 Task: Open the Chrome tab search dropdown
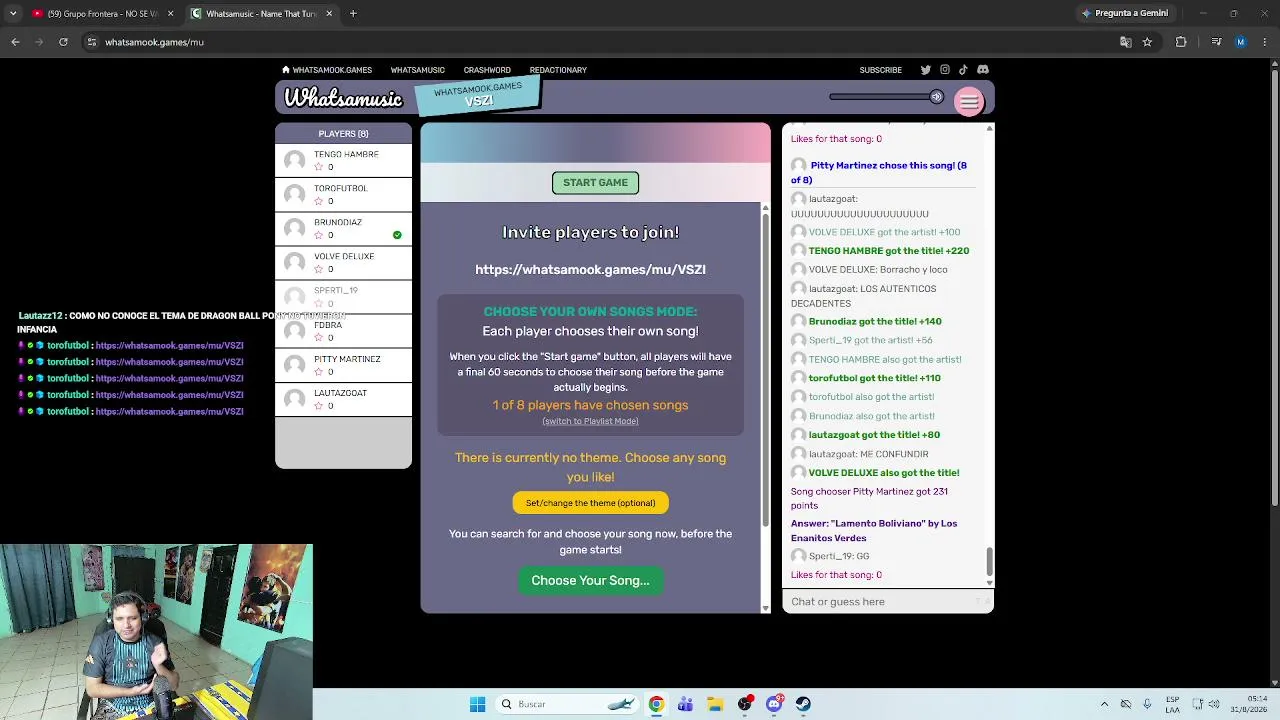point(13,14)
